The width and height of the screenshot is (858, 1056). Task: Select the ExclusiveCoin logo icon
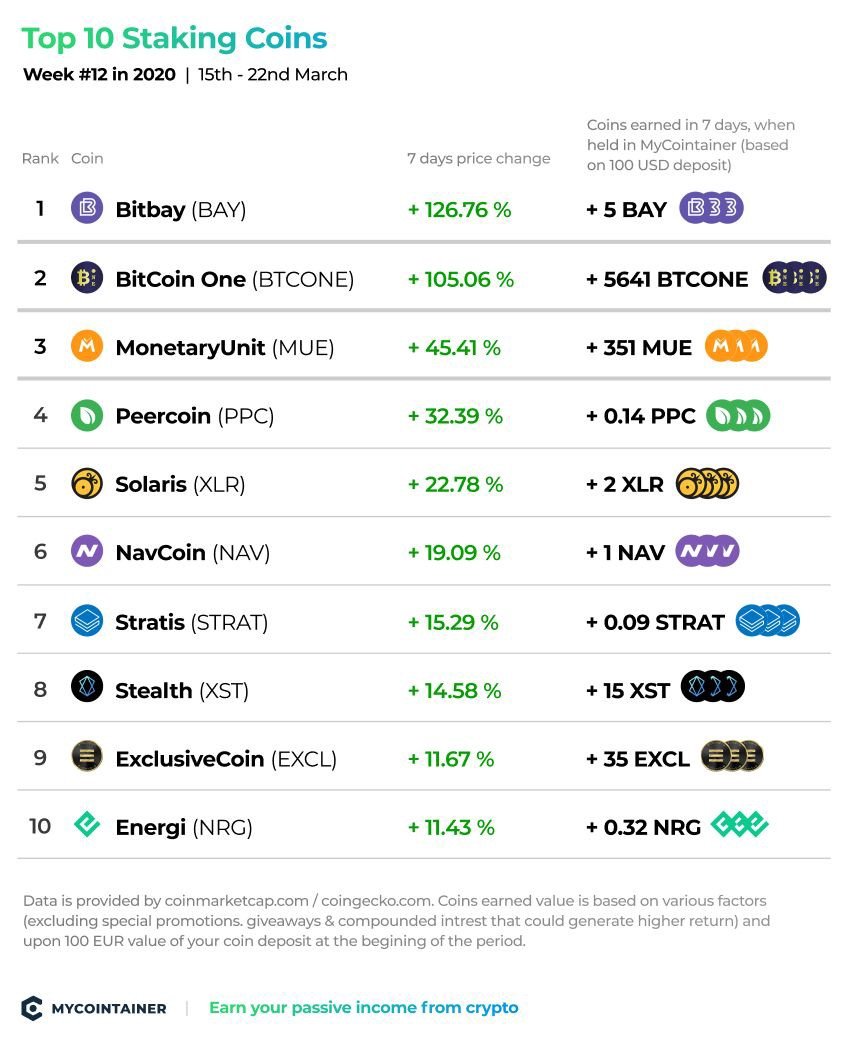click(87, 756)
